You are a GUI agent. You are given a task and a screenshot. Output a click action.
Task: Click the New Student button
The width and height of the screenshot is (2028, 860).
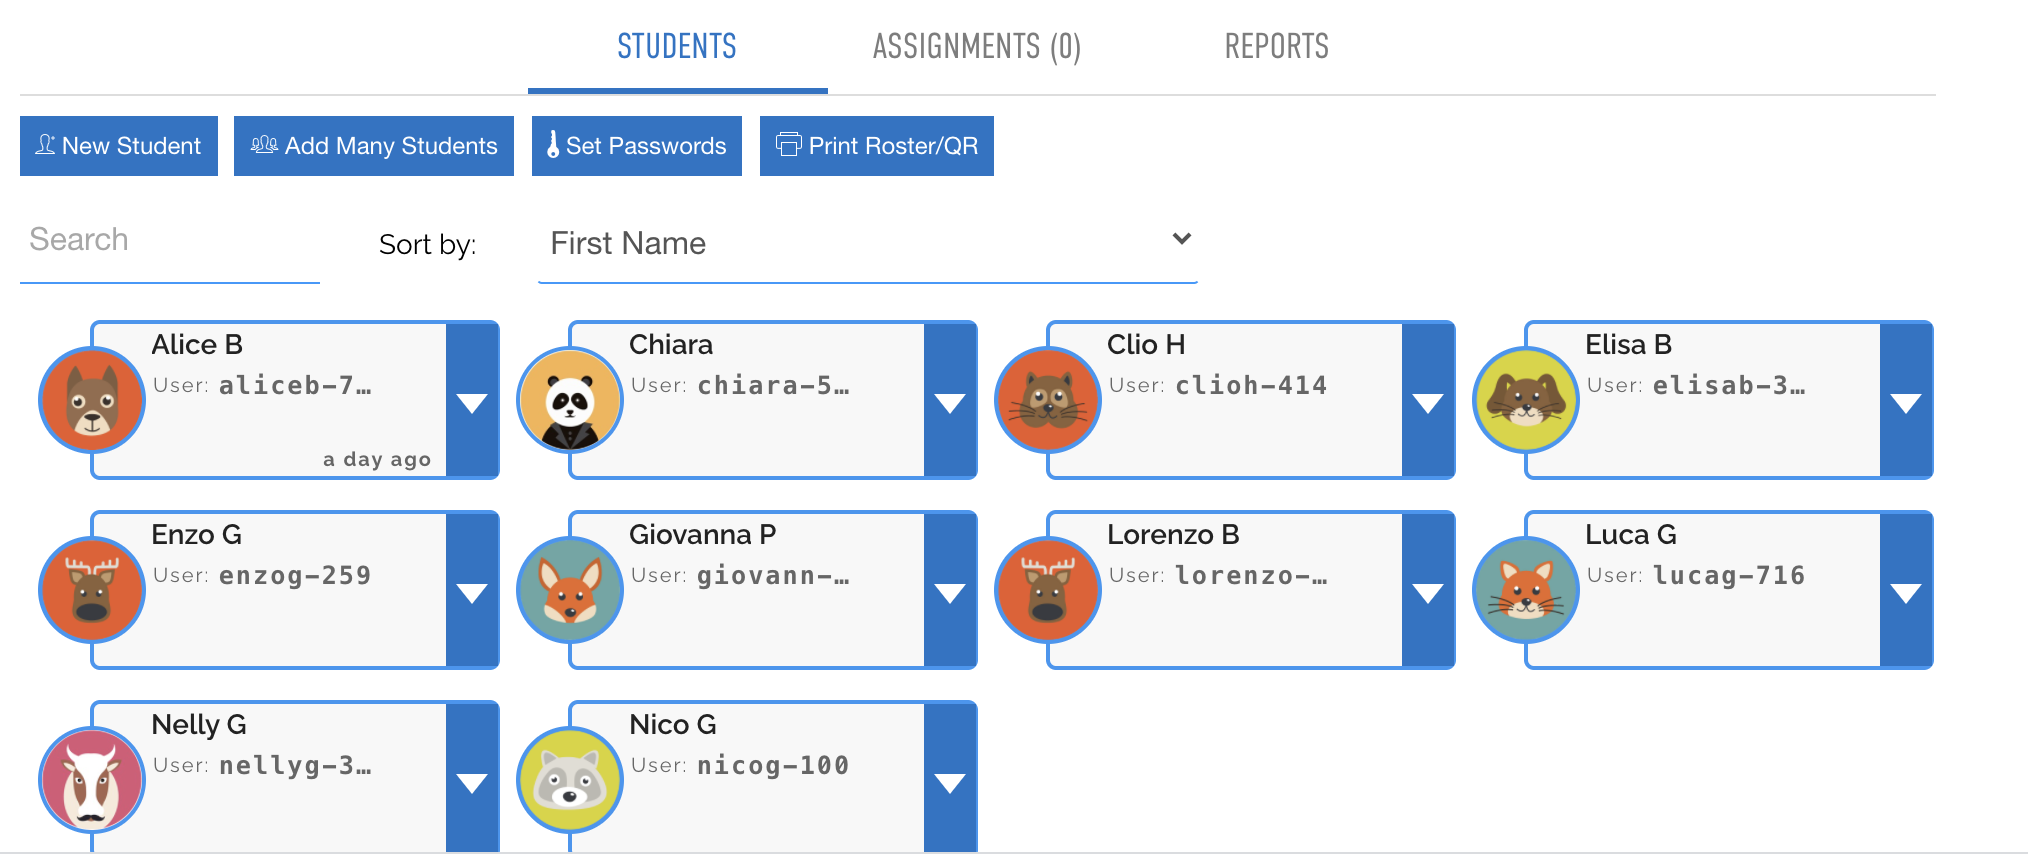click(119, 146)
